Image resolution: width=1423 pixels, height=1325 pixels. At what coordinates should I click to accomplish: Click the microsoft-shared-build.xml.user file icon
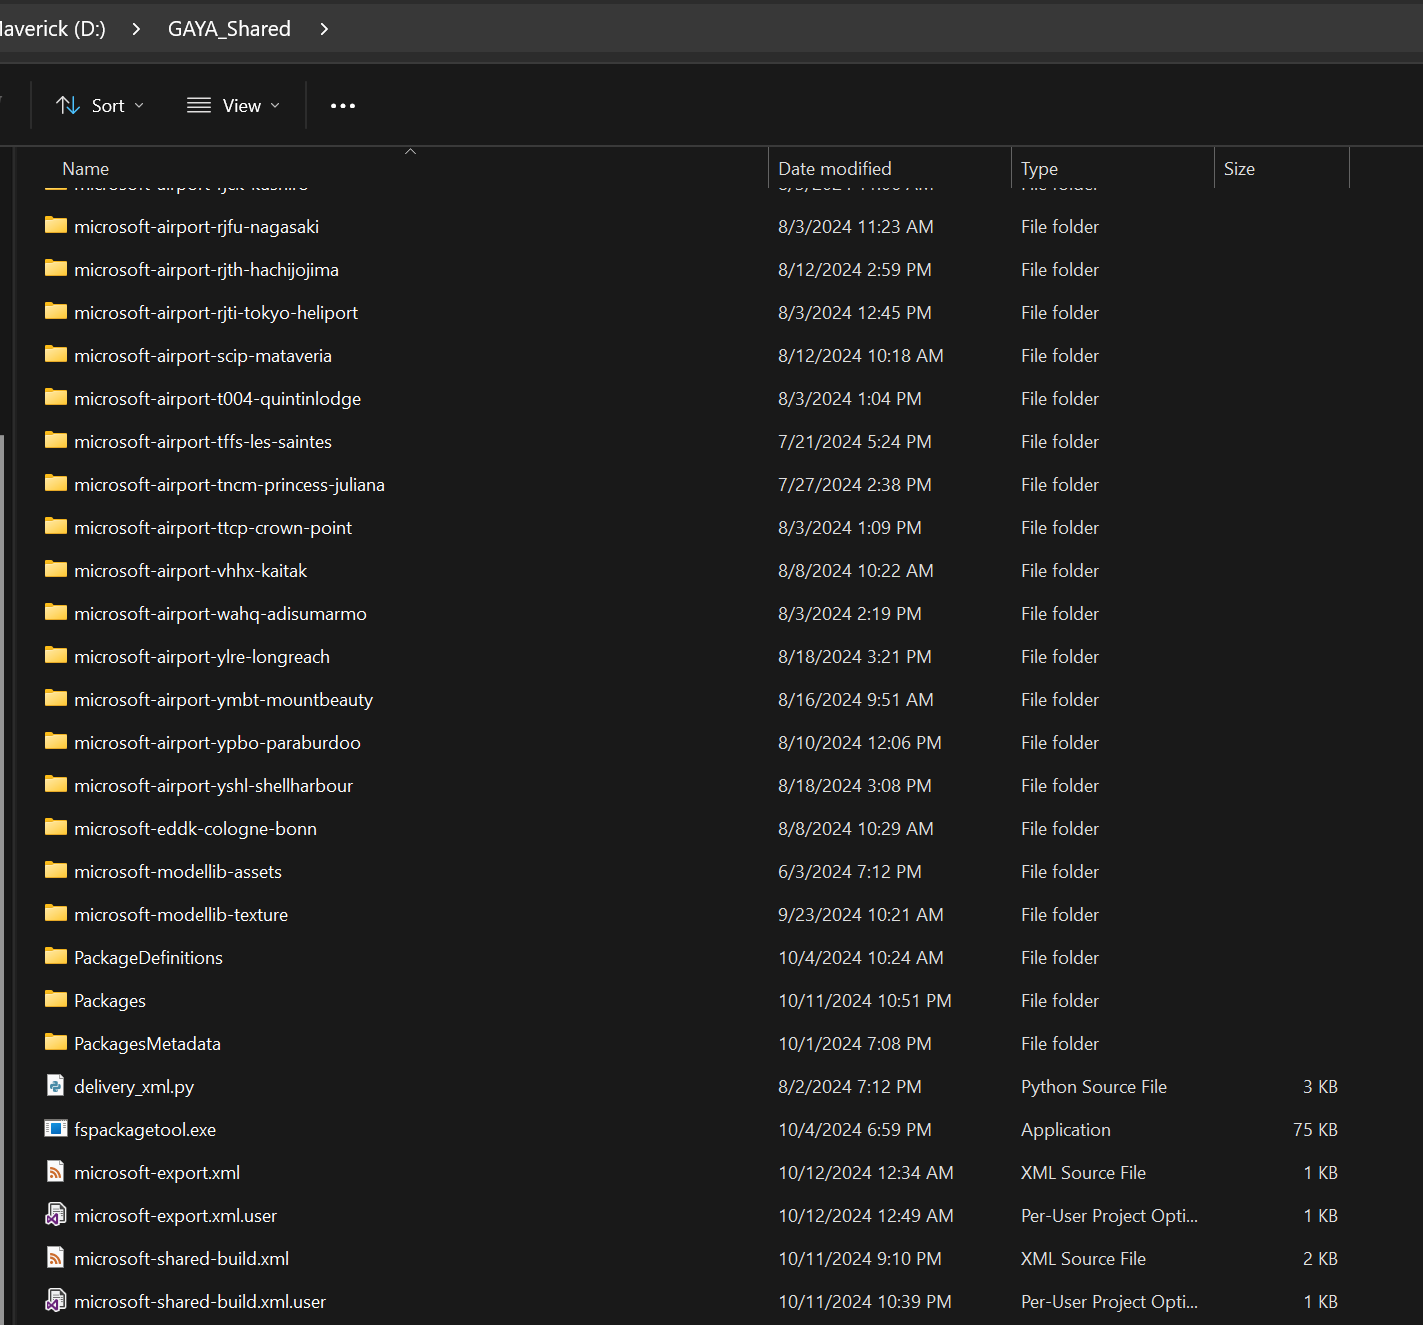click(56, 1301)
